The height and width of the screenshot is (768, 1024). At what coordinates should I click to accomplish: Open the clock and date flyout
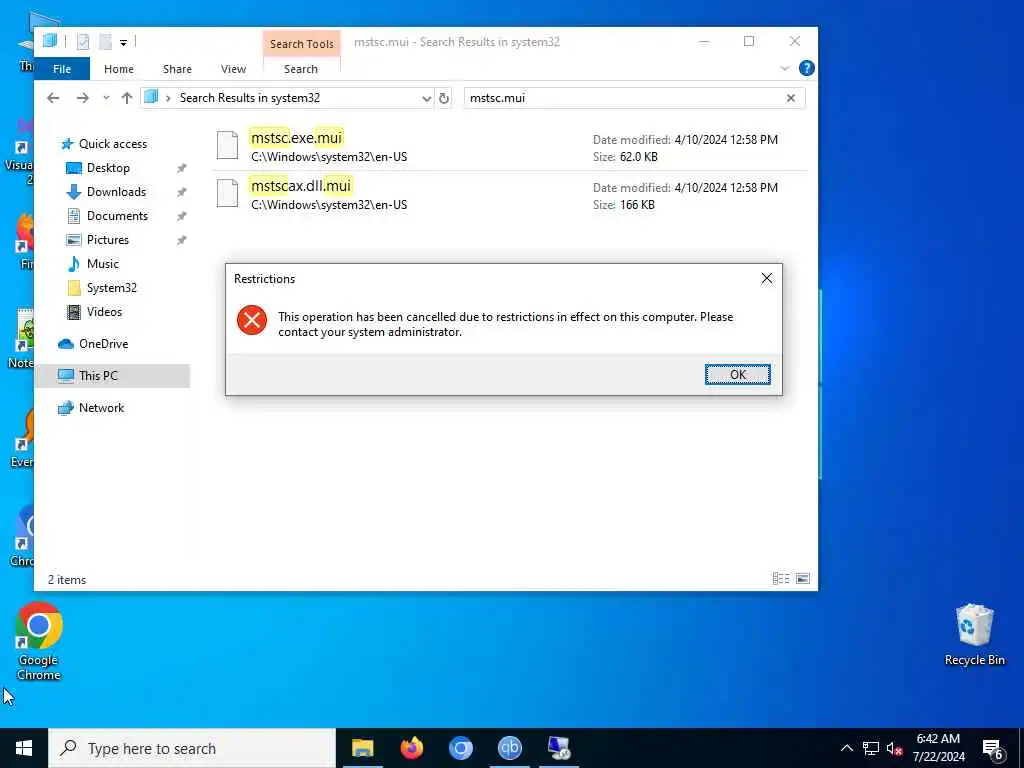(938, 748)
